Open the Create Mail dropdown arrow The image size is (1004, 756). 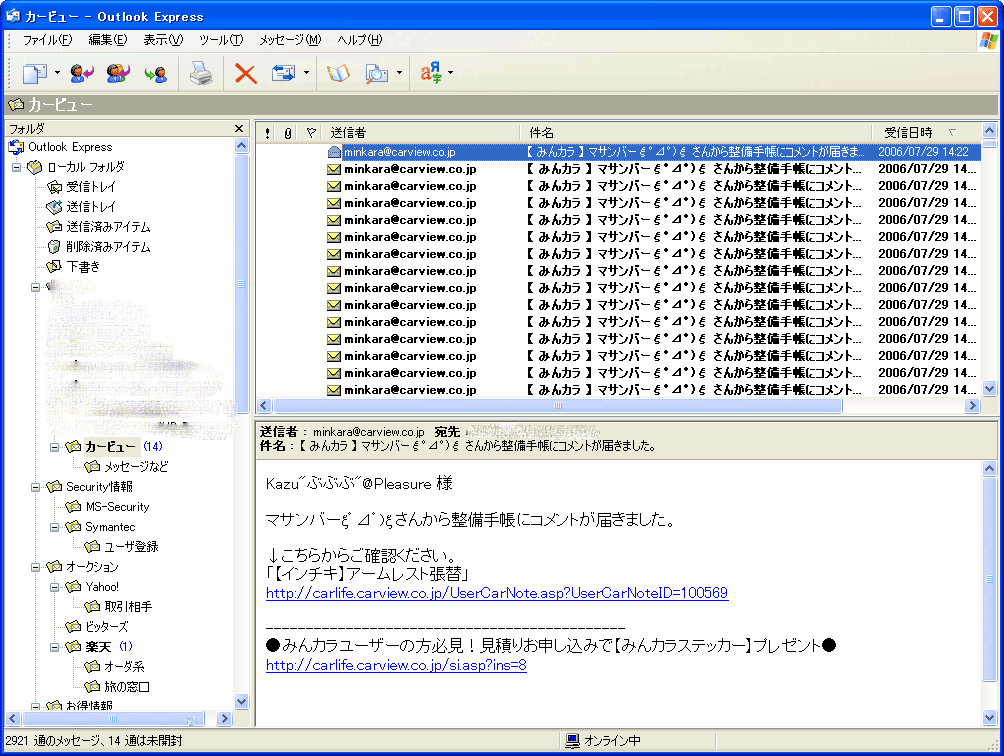point(57,73)
